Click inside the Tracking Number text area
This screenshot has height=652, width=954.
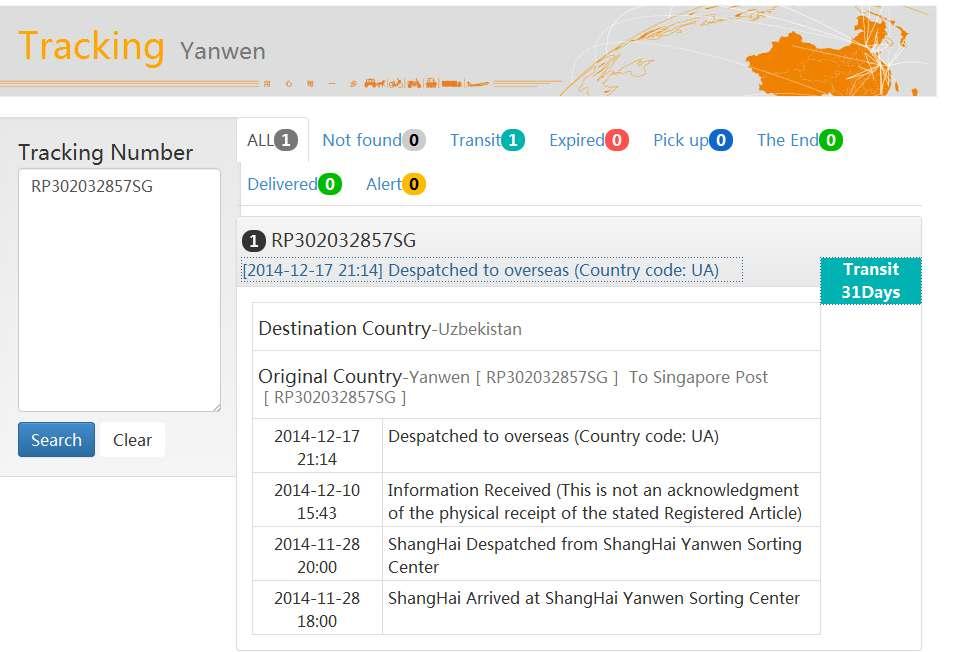click(119, 290)
